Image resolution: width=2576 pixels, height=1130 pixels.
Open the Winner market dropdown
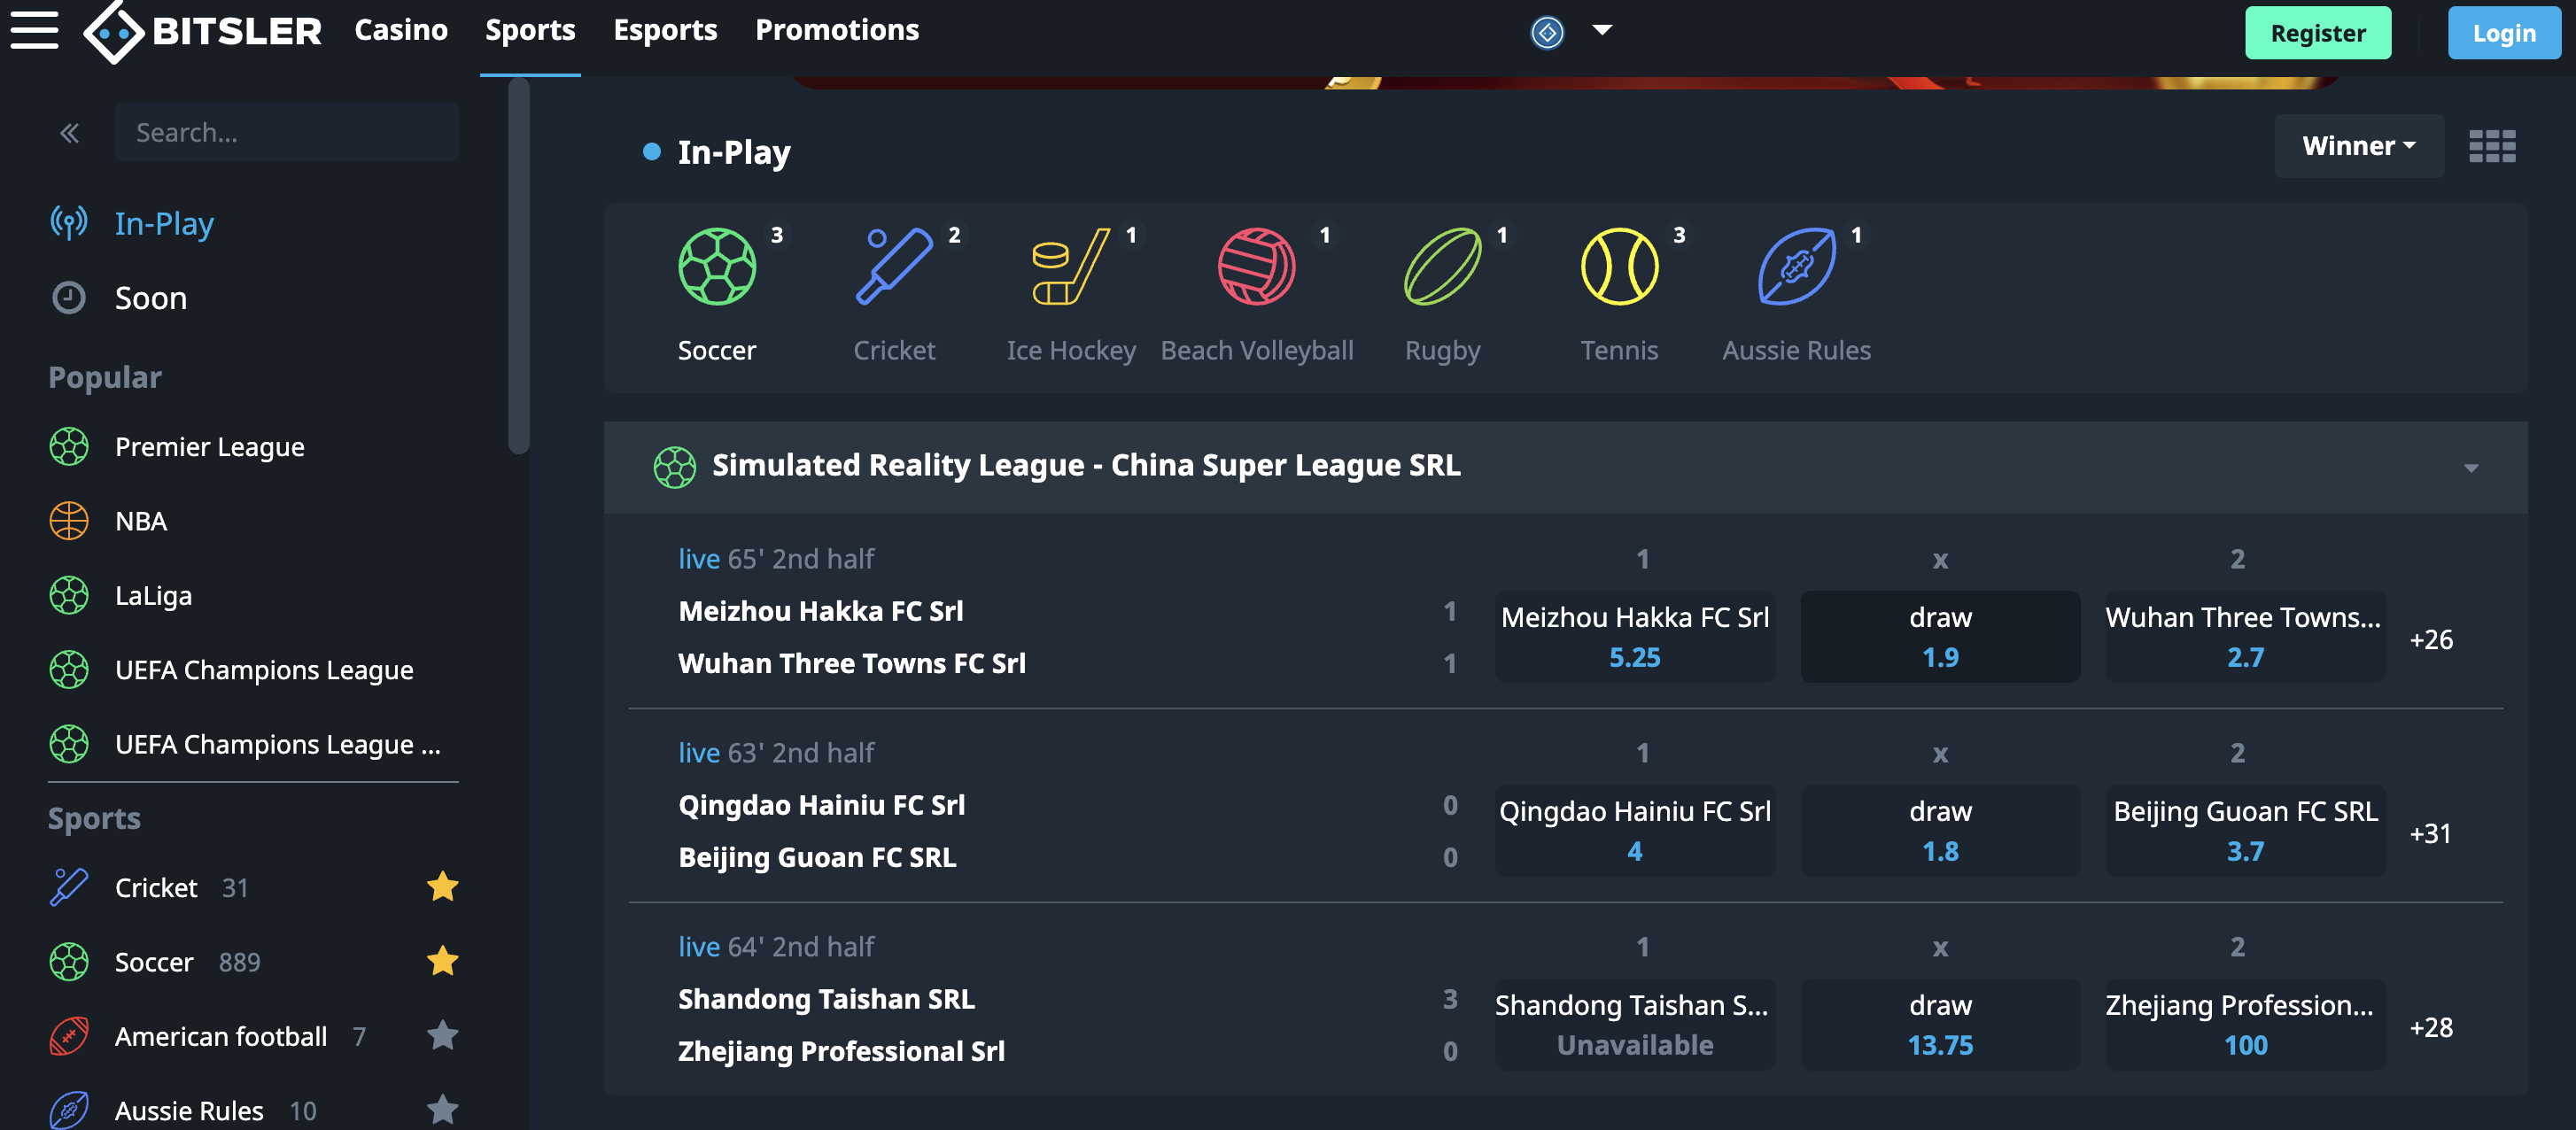(x=2359, y=146)
